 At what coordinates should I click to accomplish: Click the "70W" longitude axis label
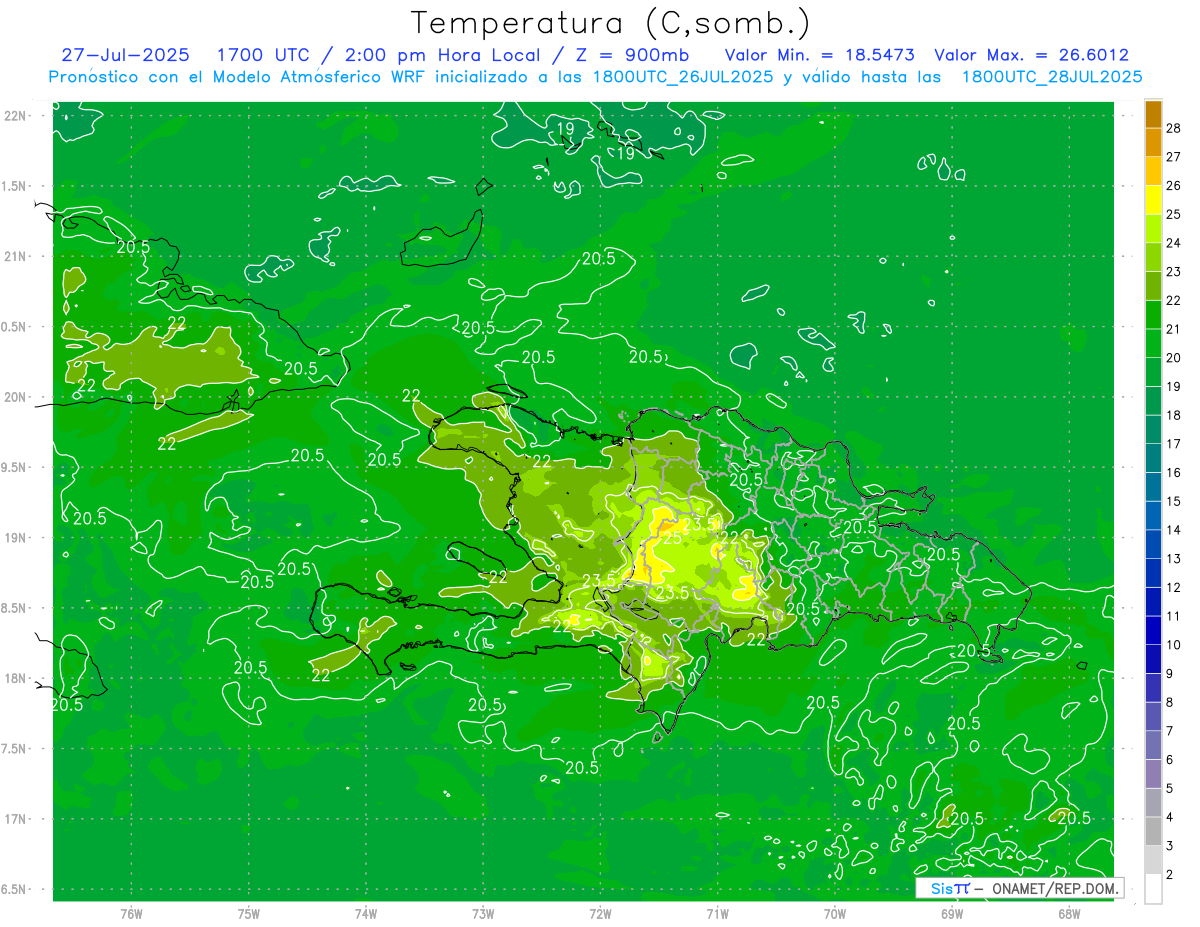pos(835,913)
